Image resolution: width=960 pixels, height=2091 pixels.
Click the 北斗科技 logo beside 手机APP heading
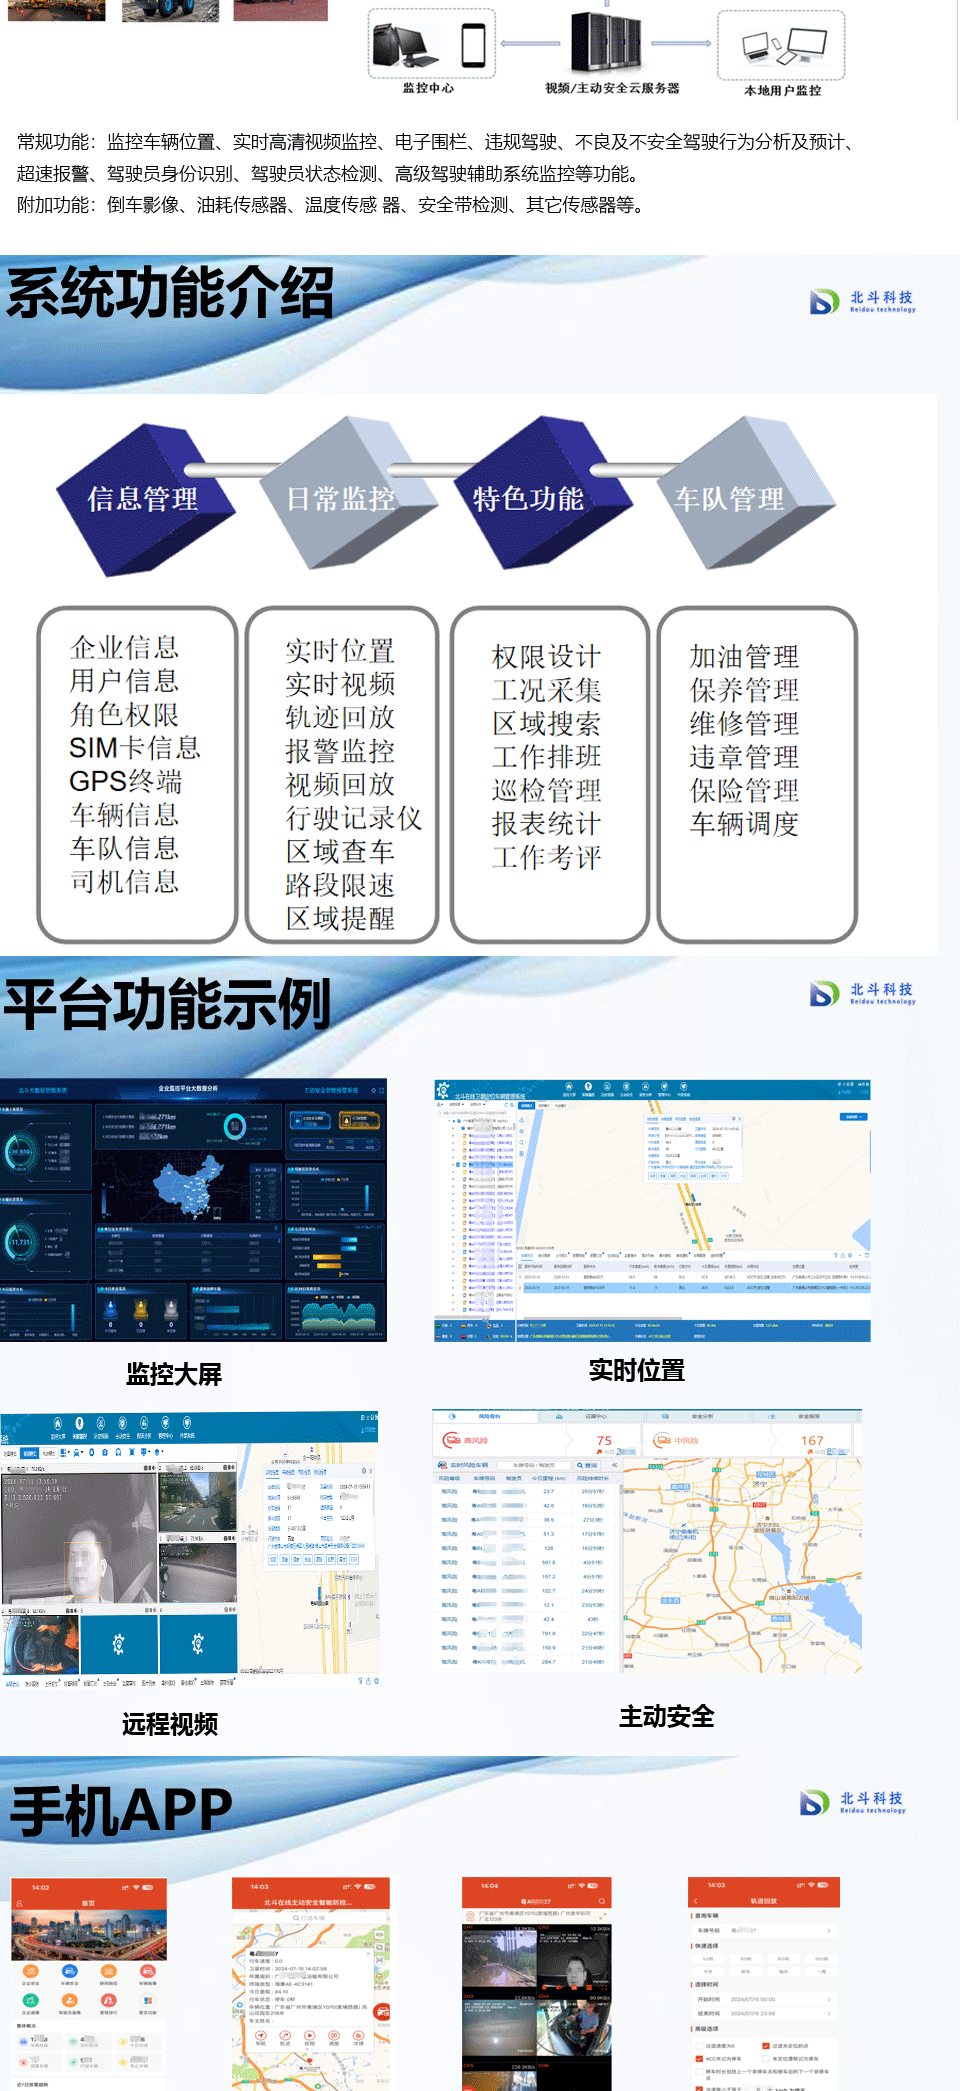point(852,1802)
